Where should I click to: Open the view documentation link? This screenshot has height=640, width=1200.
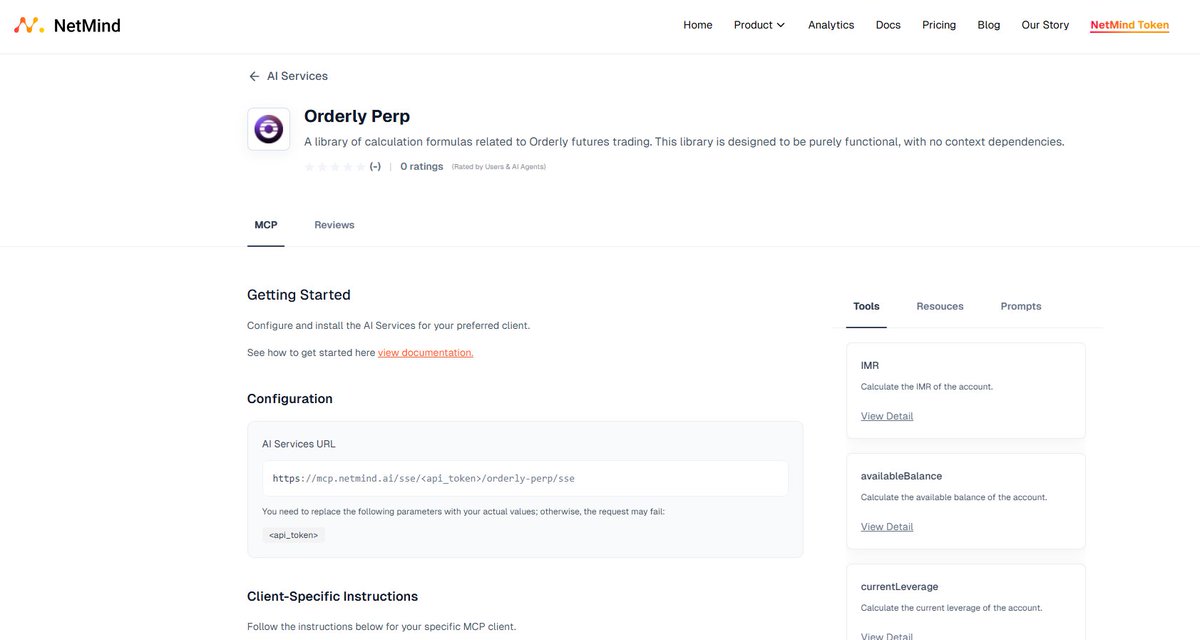[425, 353]
